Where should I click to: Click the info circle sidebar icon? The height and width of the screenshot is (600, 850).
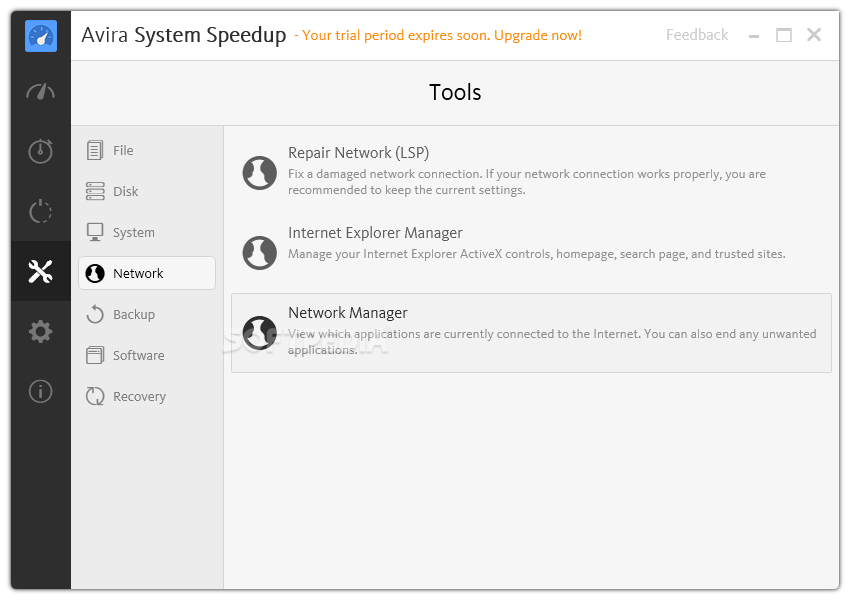(x=41, y=391)
